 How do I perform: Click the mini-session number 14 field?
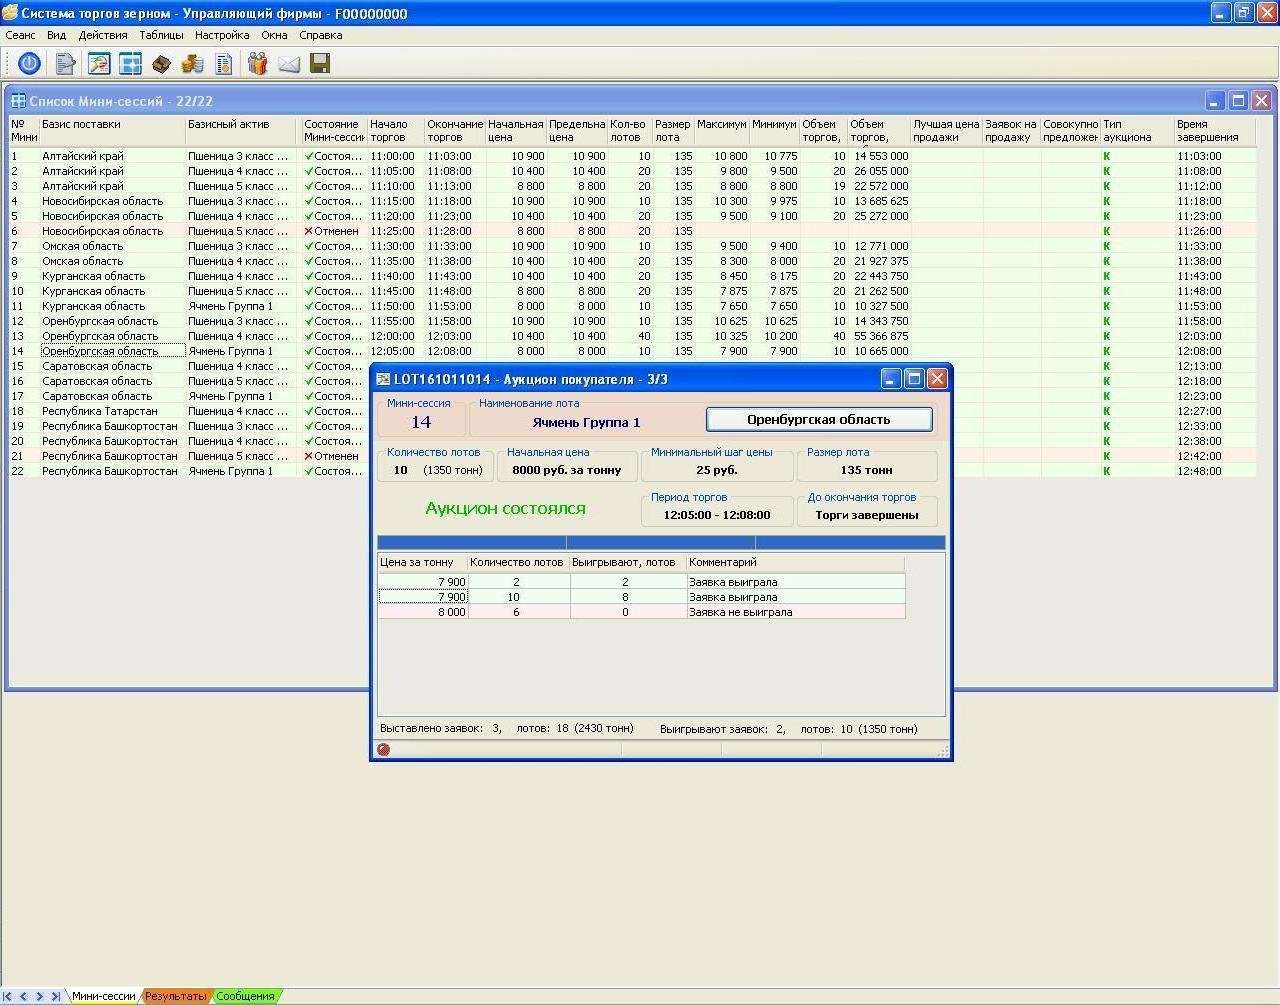point(421,422)
